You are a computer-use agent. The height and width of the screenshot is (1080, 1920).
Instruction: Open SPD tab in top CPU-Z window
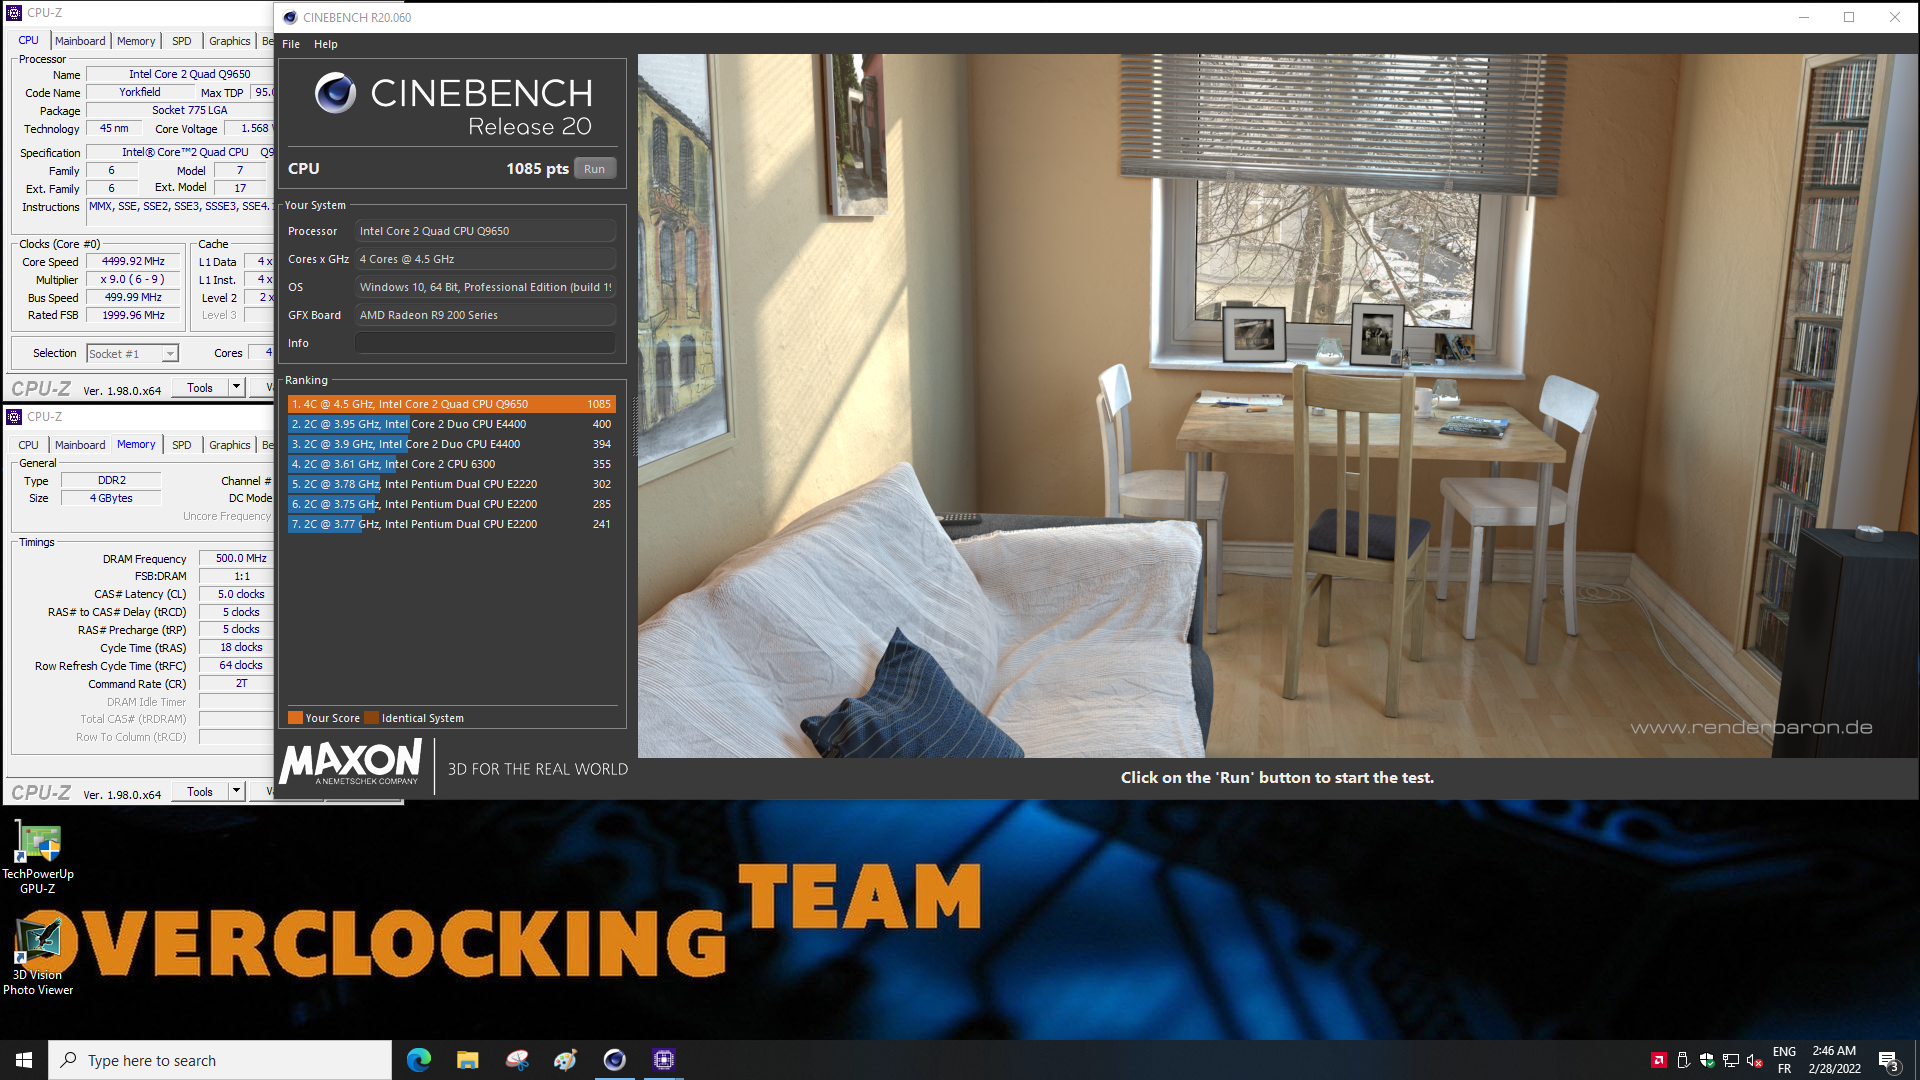[182, 41]
